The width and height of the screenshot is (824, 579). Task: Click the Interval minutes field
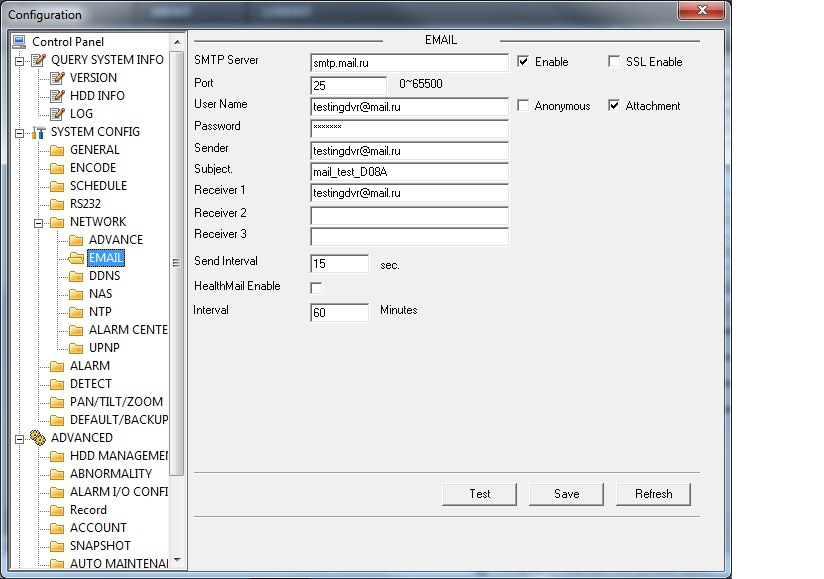coord(339,313)
